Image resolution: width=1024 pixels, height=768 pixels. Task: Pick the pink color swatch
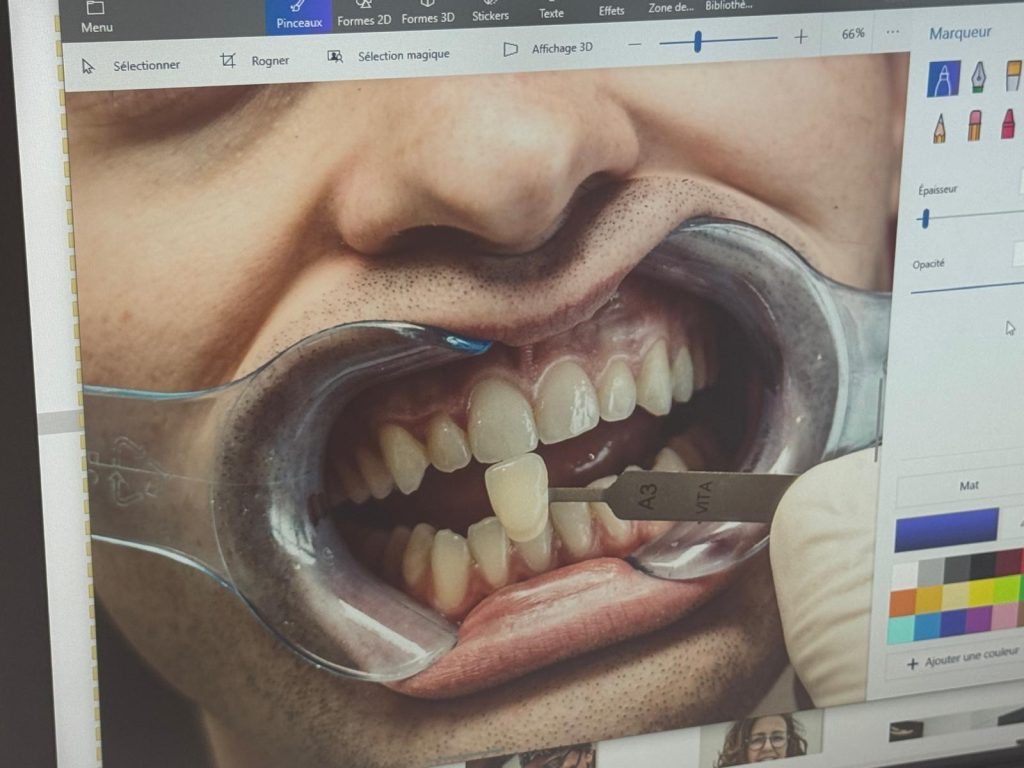click(1004, 615)
